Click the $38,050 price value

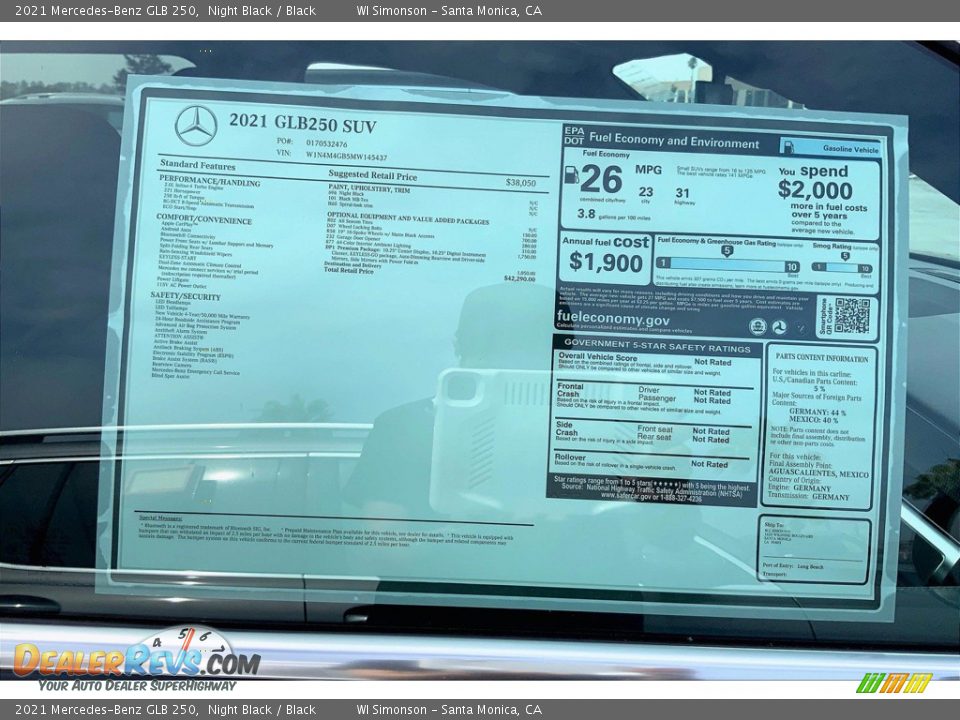tap(520, 182)
